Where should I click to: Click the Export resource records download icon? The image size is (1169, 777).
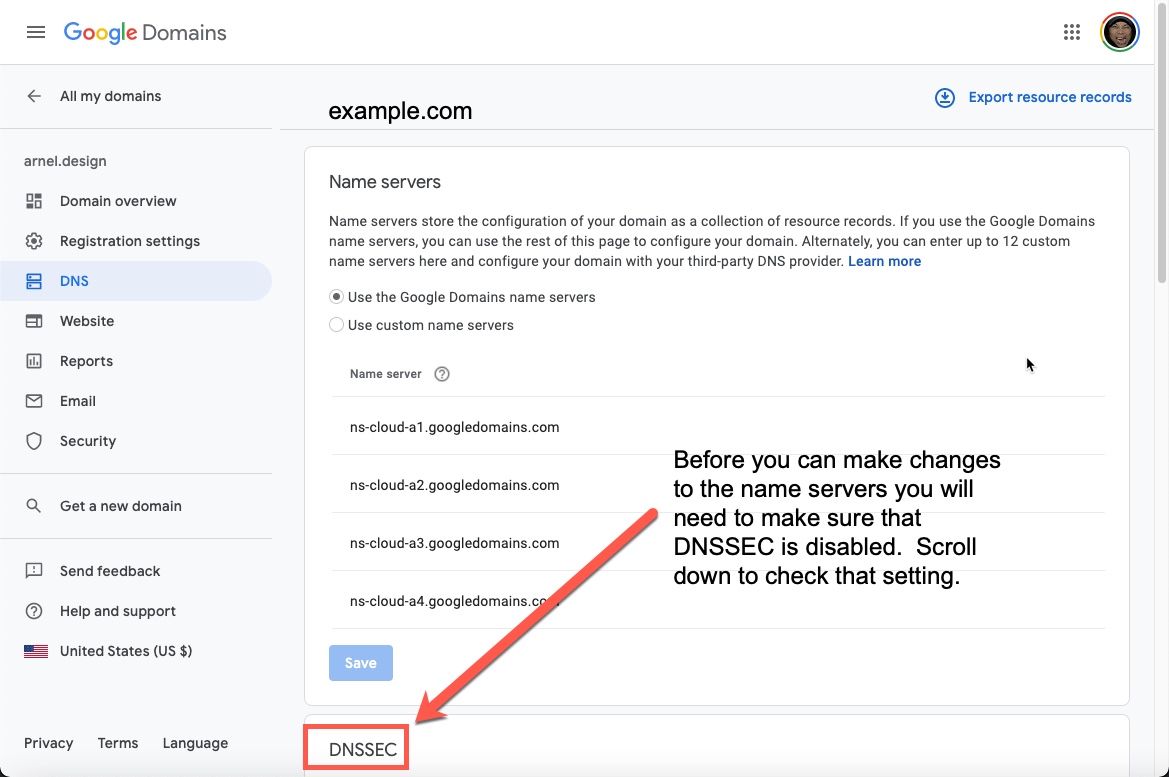coord(944,97)
